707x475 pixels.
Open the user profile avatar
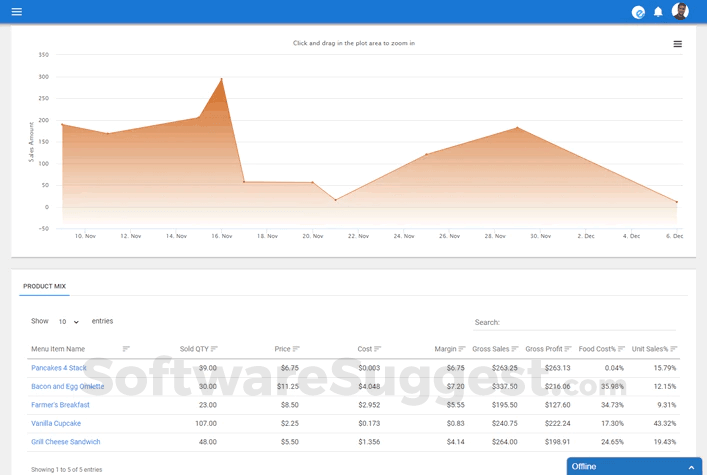(x=680, y=12)
